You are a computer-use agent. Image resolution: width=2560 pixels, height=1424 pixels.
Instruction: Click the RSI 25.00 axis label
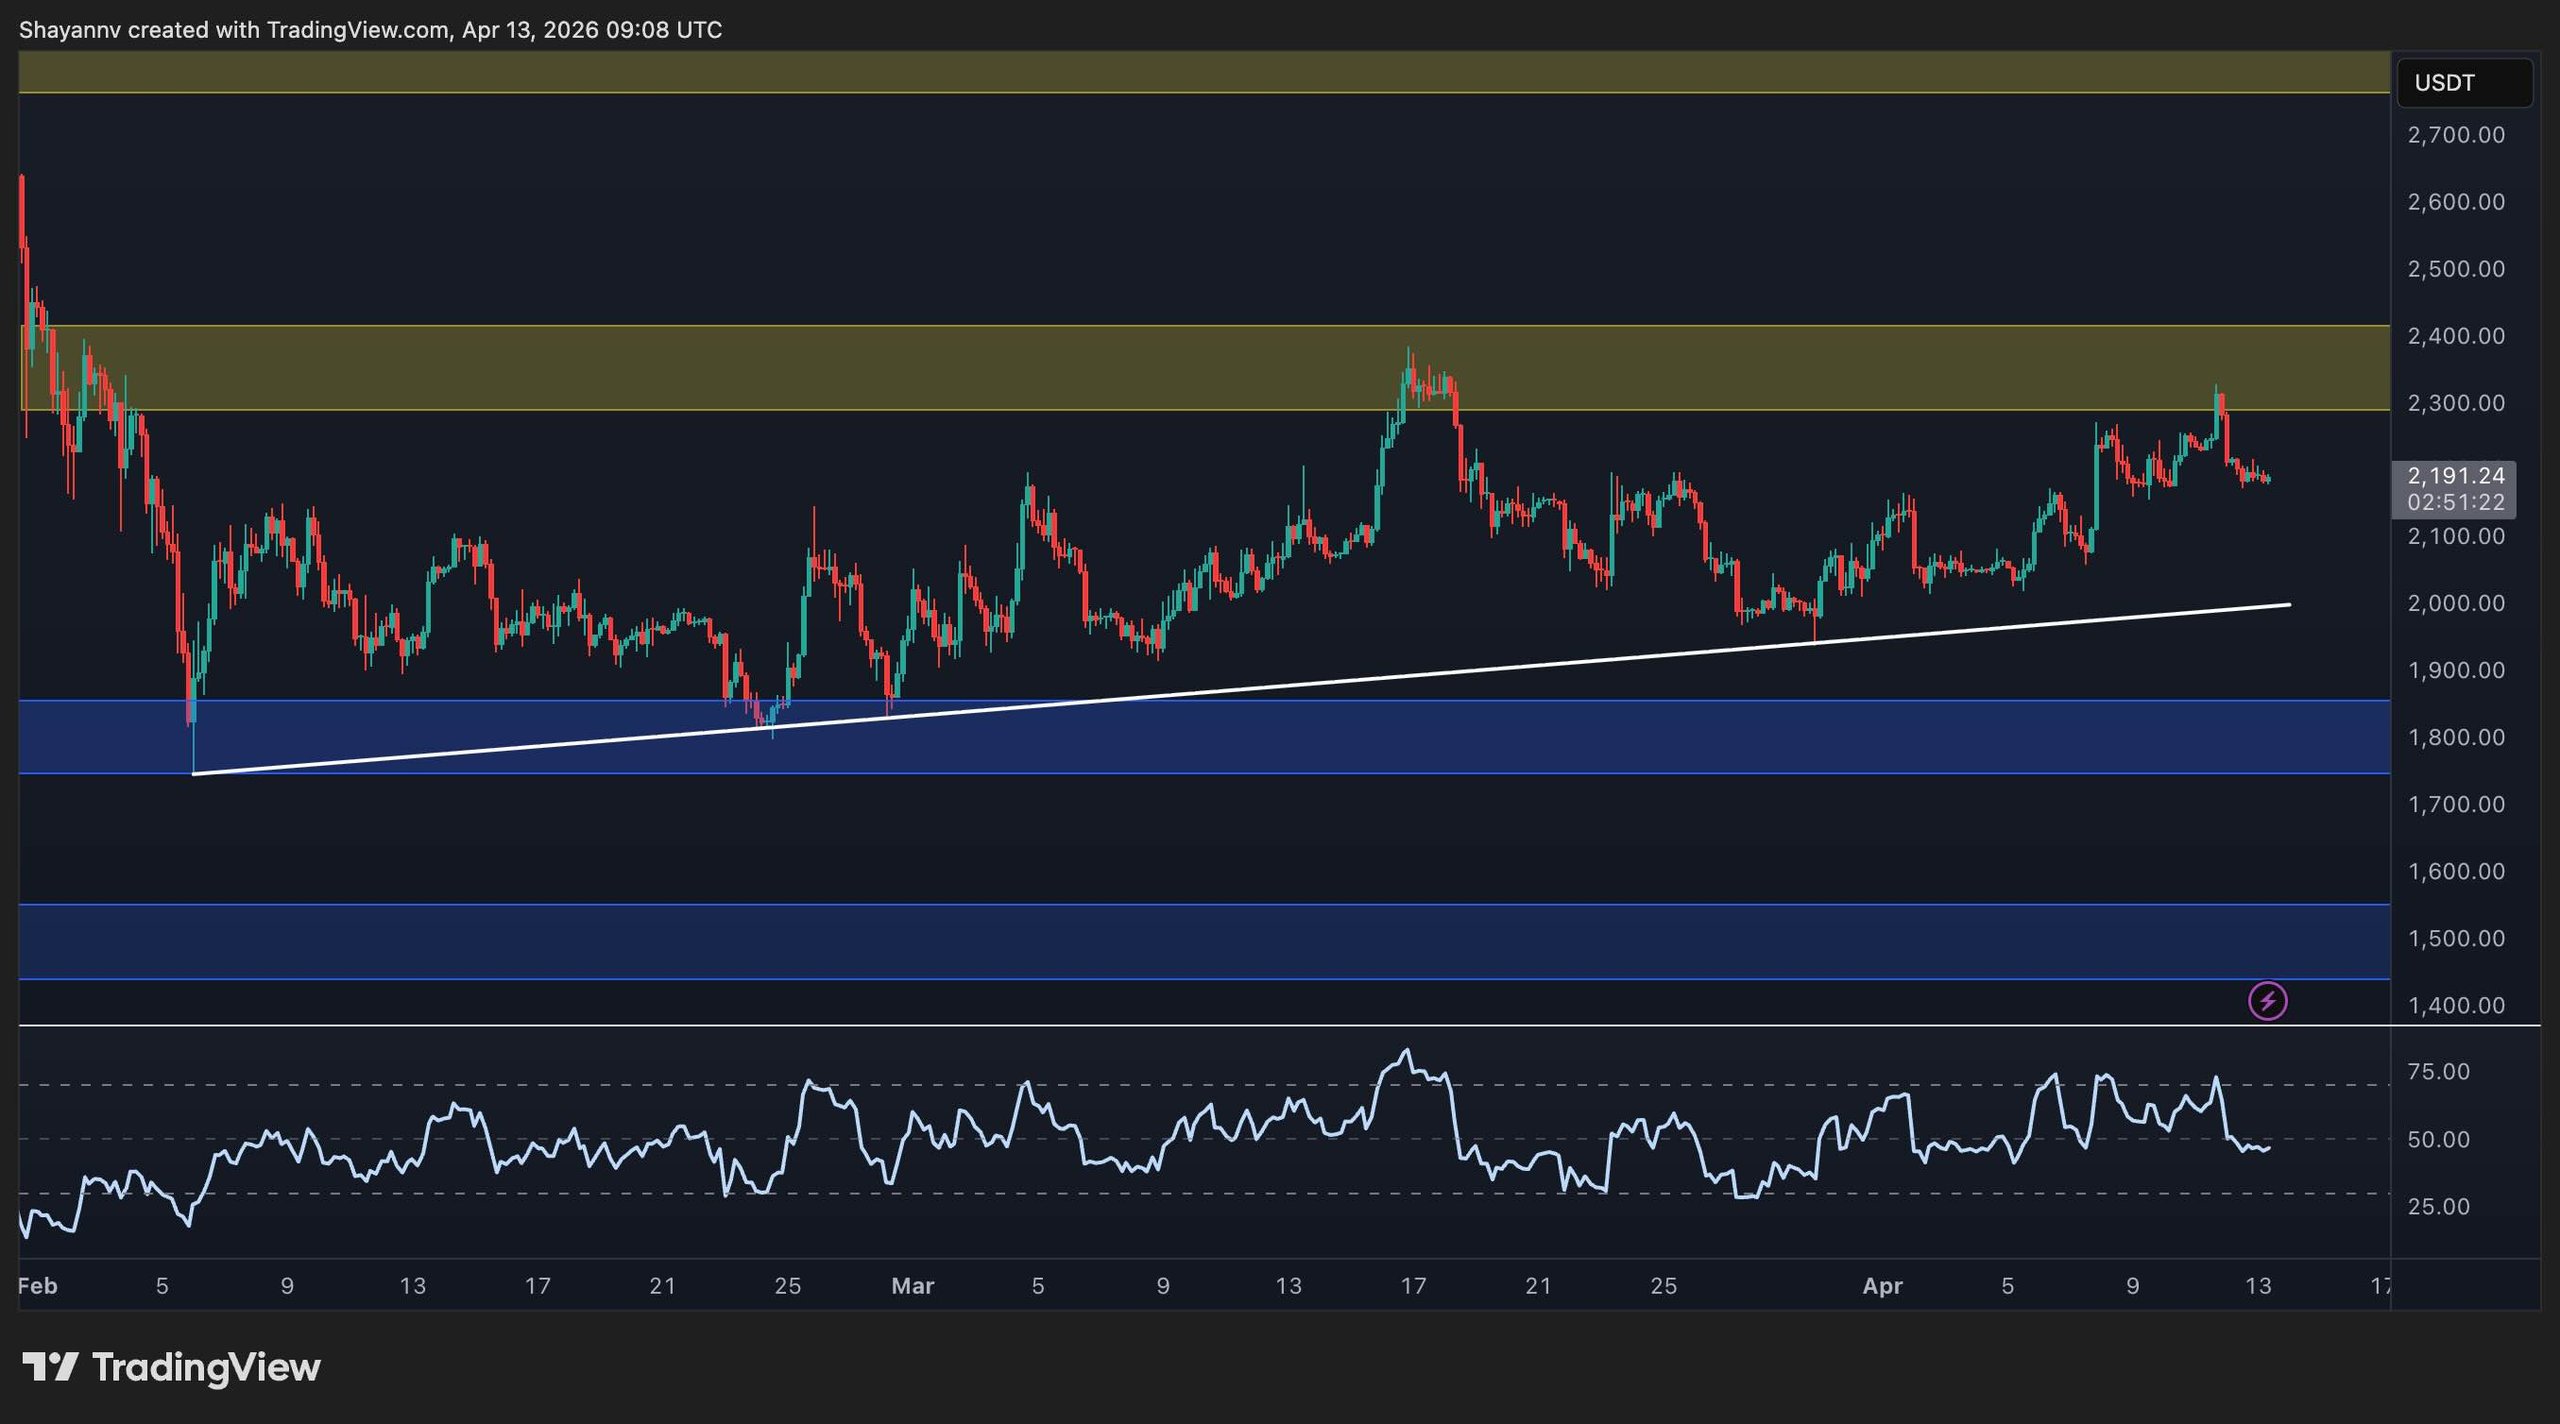pyautogui.click(x=2438, y=1206)
